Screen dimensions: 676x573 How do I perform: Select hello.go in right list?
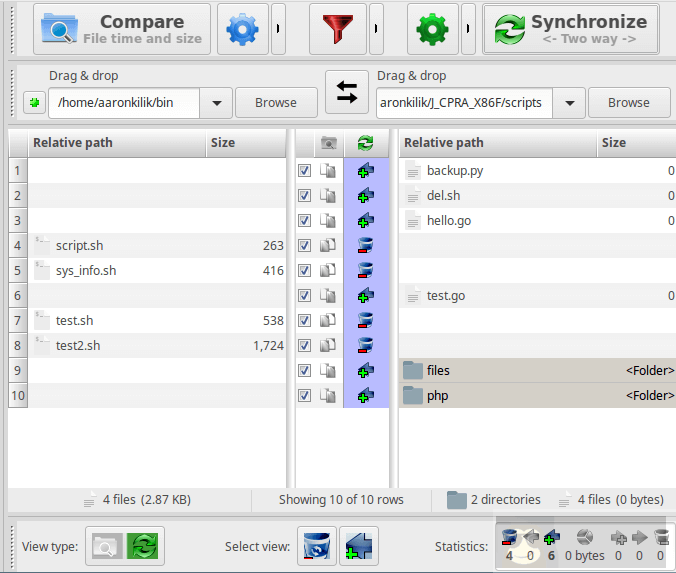coord(537,221)
